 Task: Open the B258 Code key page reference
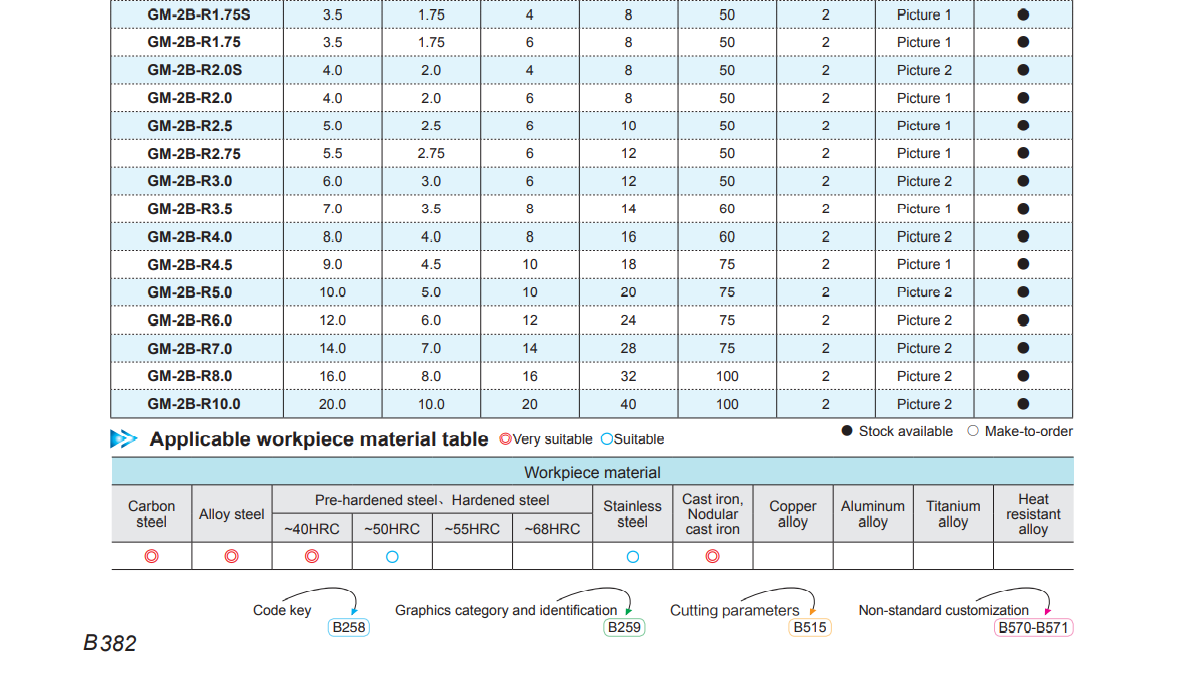pyautogui.click(x=348, y=628)
